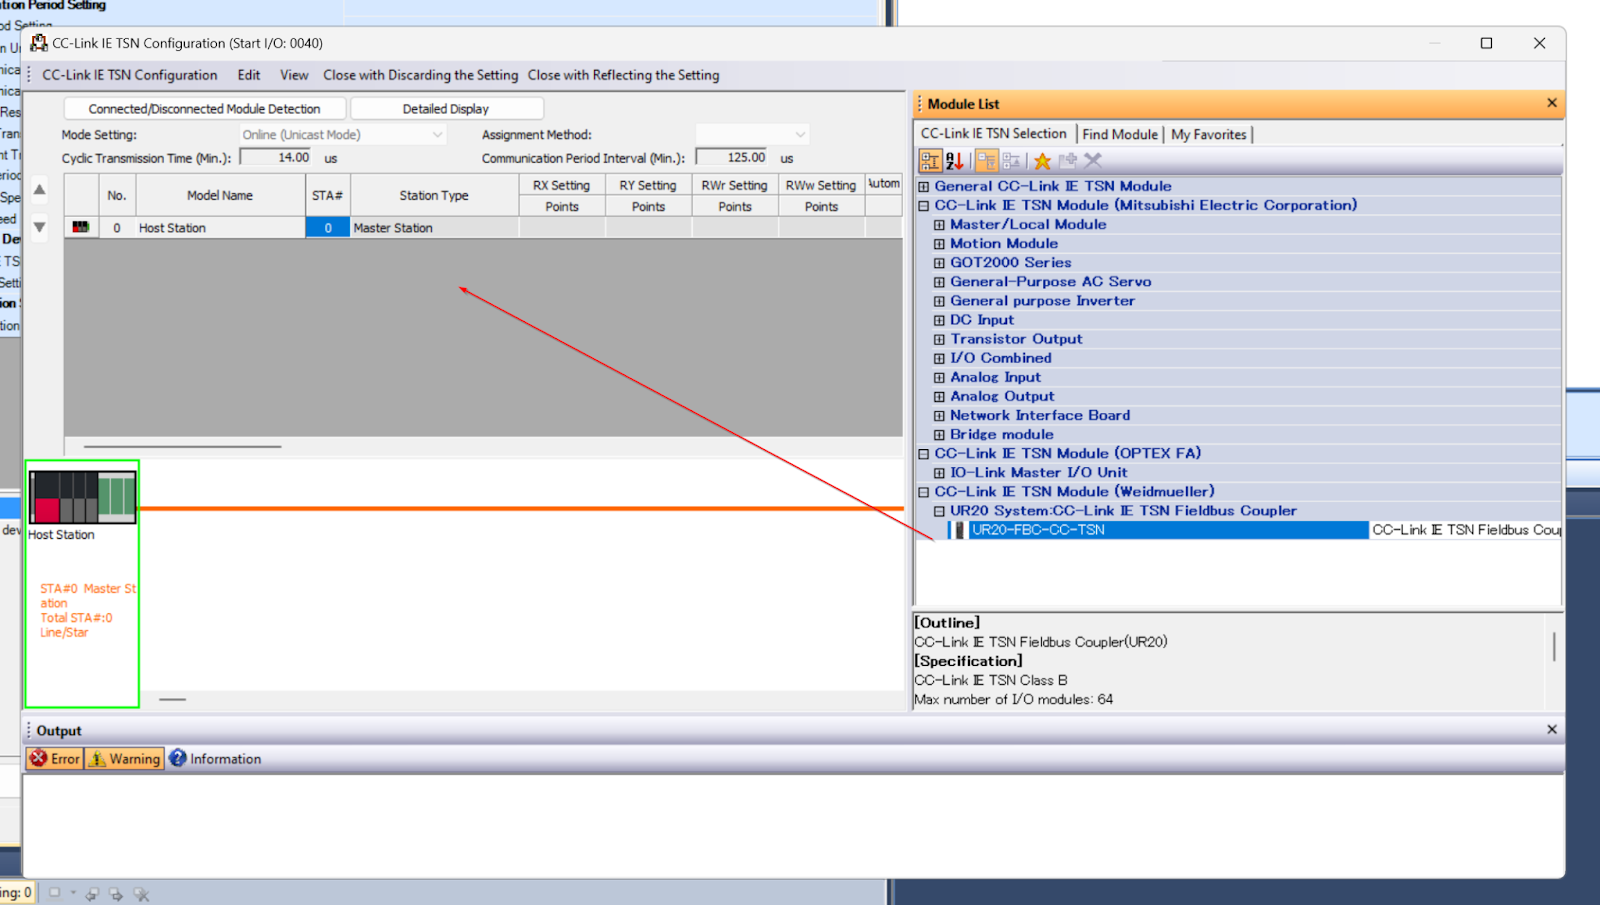Screen dimensions: 1600x905
Task: Click the Host Station row icon in table
Action: [x=81, y=227]
